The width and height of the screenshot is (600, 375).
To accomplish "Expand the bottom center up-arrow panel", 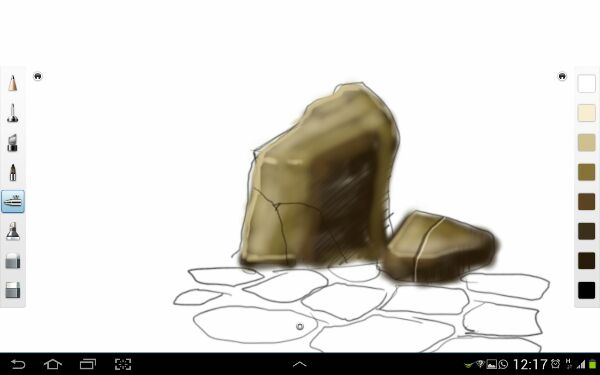I will 300,364.
